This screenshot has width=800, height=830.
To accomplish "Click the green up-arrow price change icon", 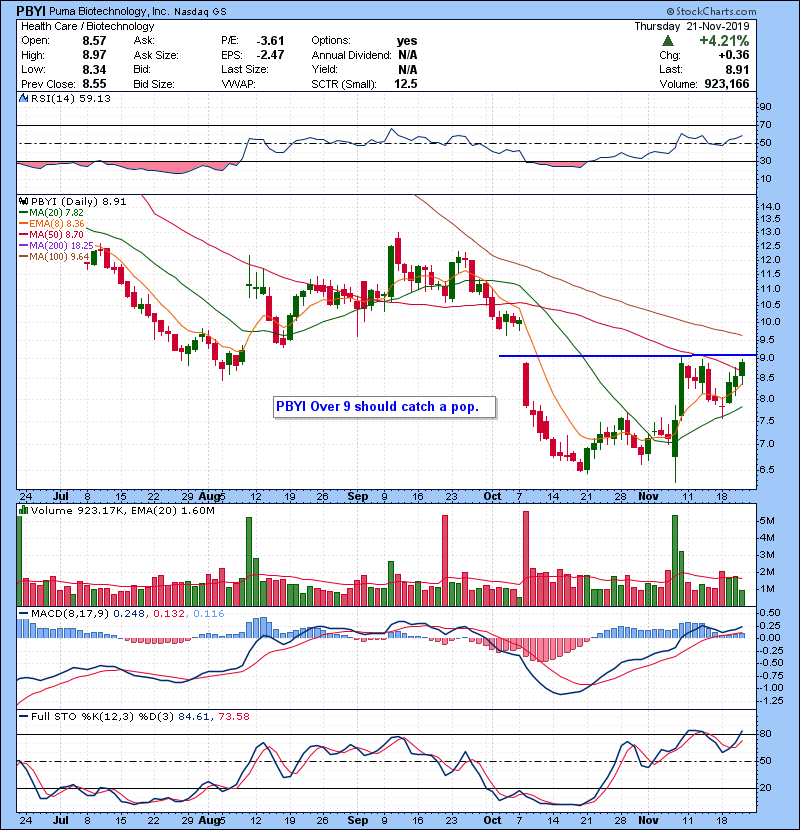I will (666, 41).
